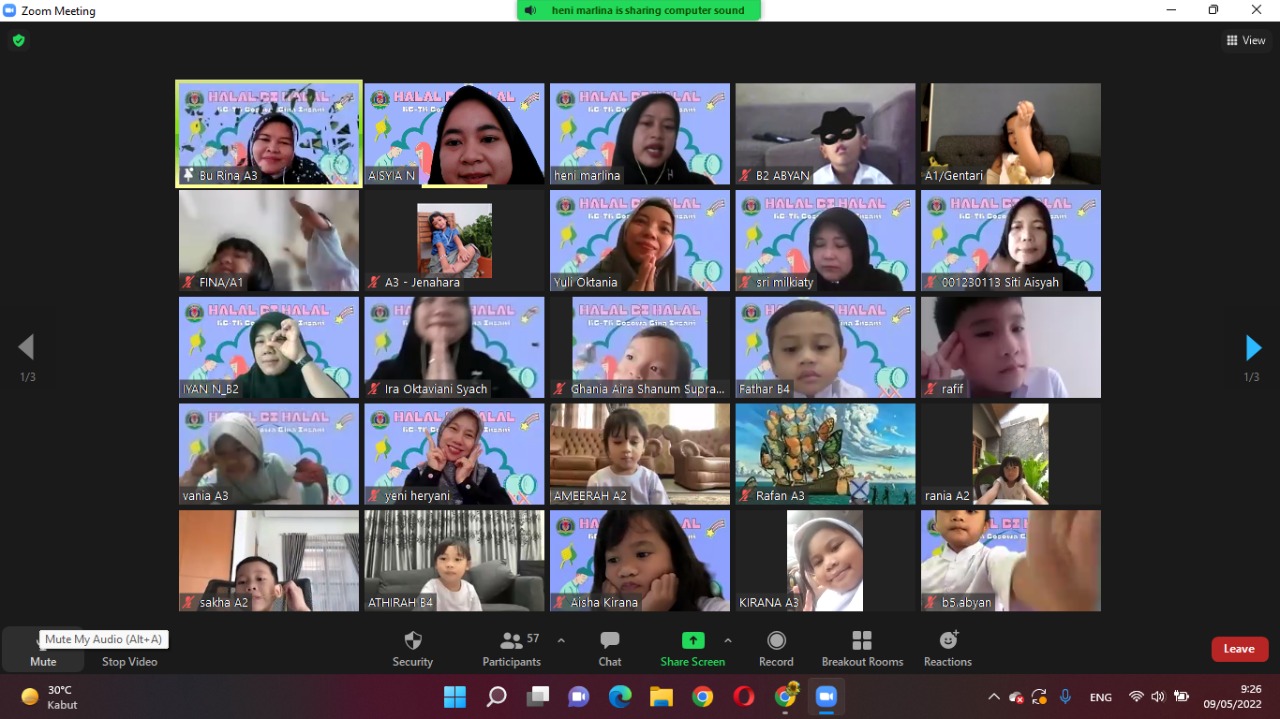This screenshot has height=719, width=1280.
Task: Expand the Share Screen caret options
Action: [727, 641]
